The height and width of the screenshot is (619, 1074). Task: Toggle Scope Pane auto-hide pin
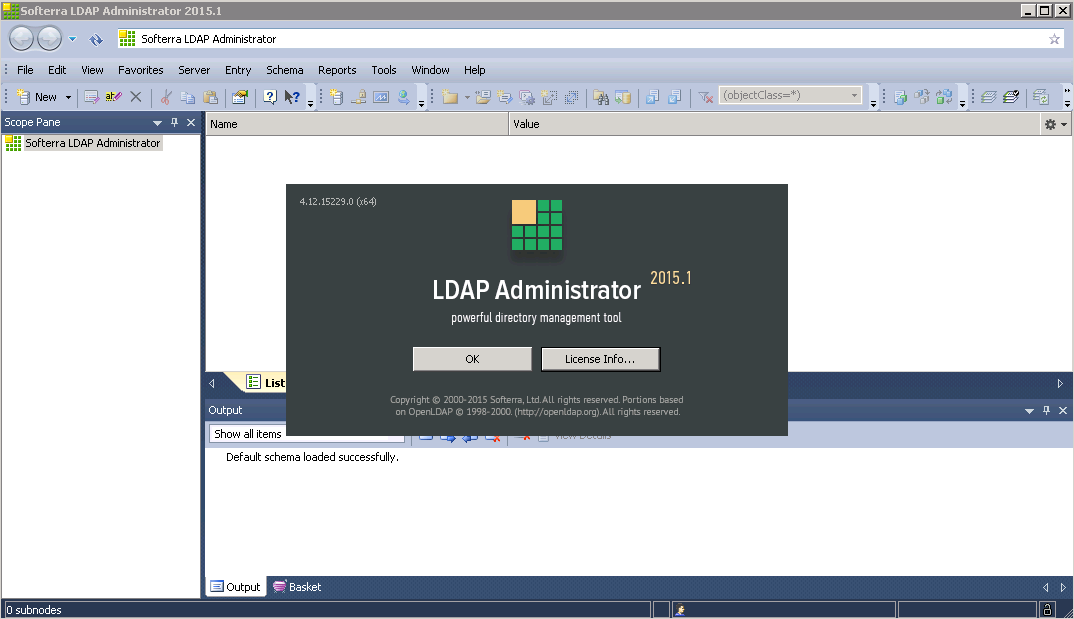click(174, 122)
